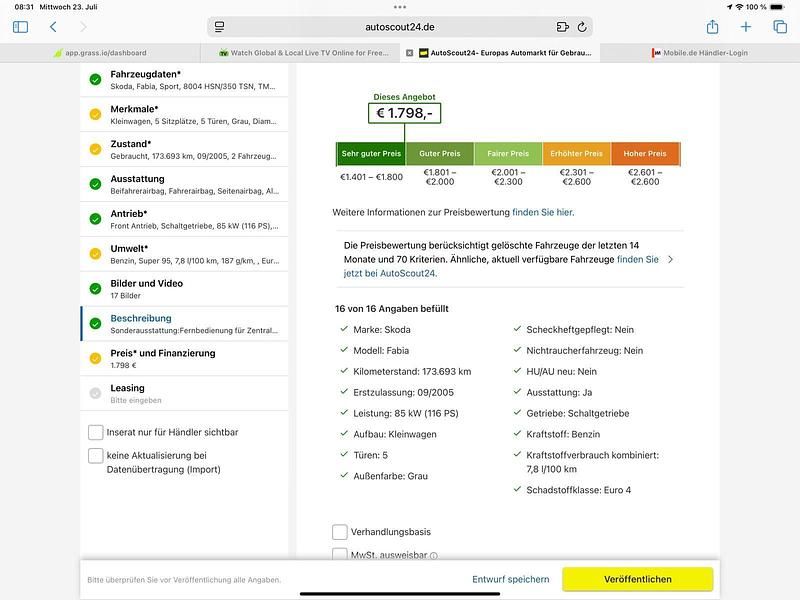Click the 'Erstzulassung: 09/2005' entry
The width and height of the screenshot is (800, 600).
tap(403, 393)
